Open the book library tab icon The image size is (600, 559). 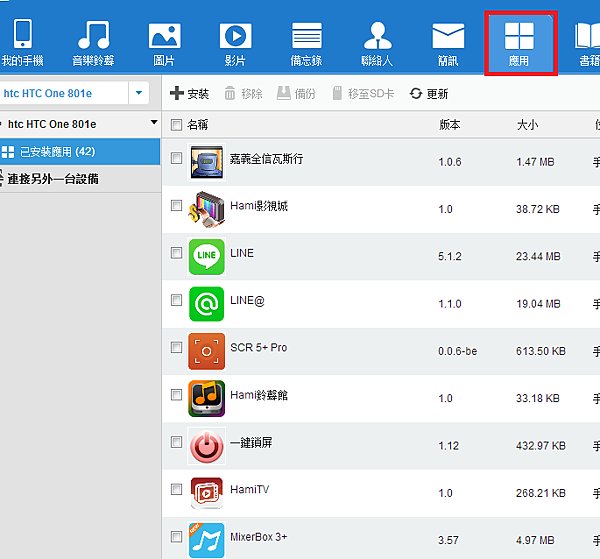588,43
